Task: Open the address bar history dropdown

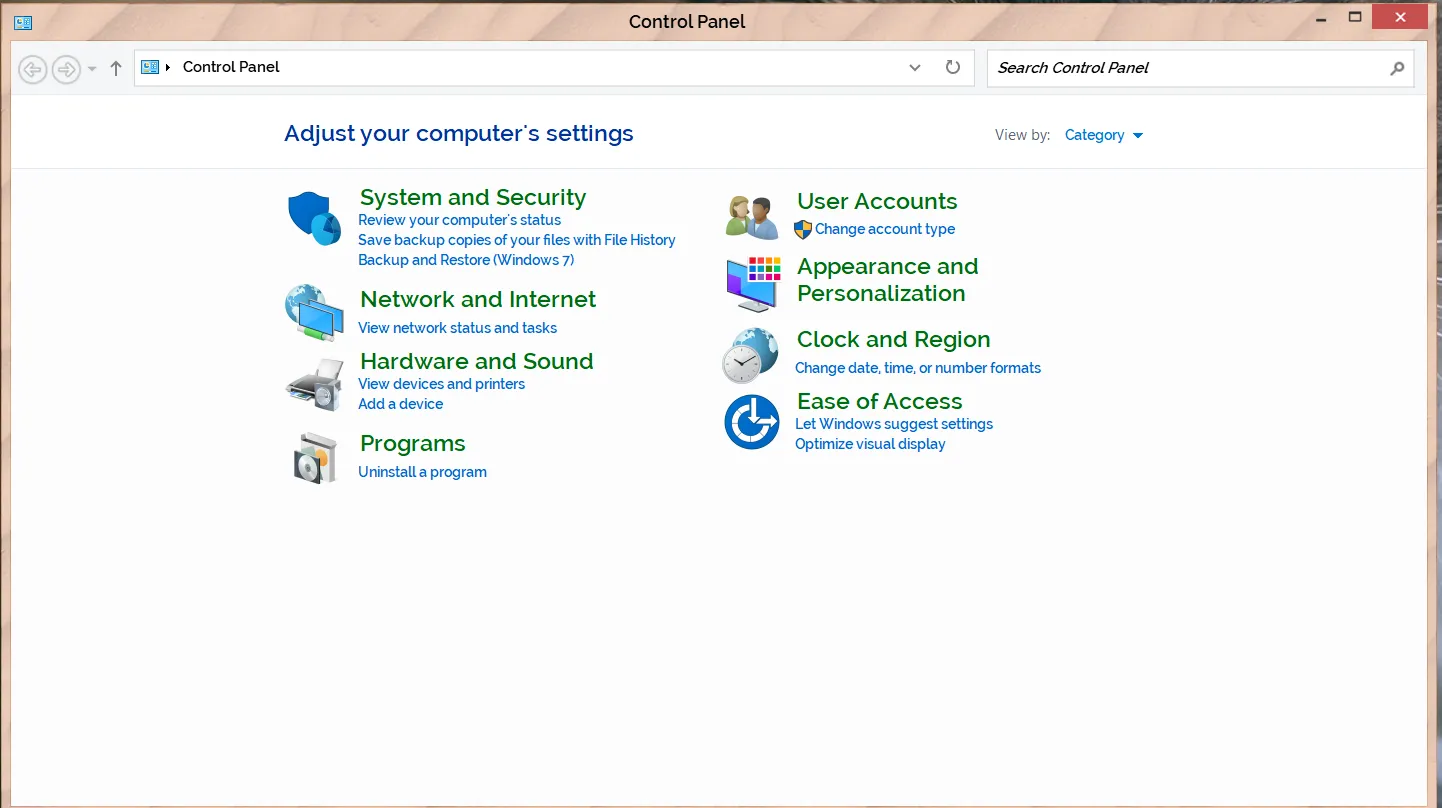Action: (914, 67)
